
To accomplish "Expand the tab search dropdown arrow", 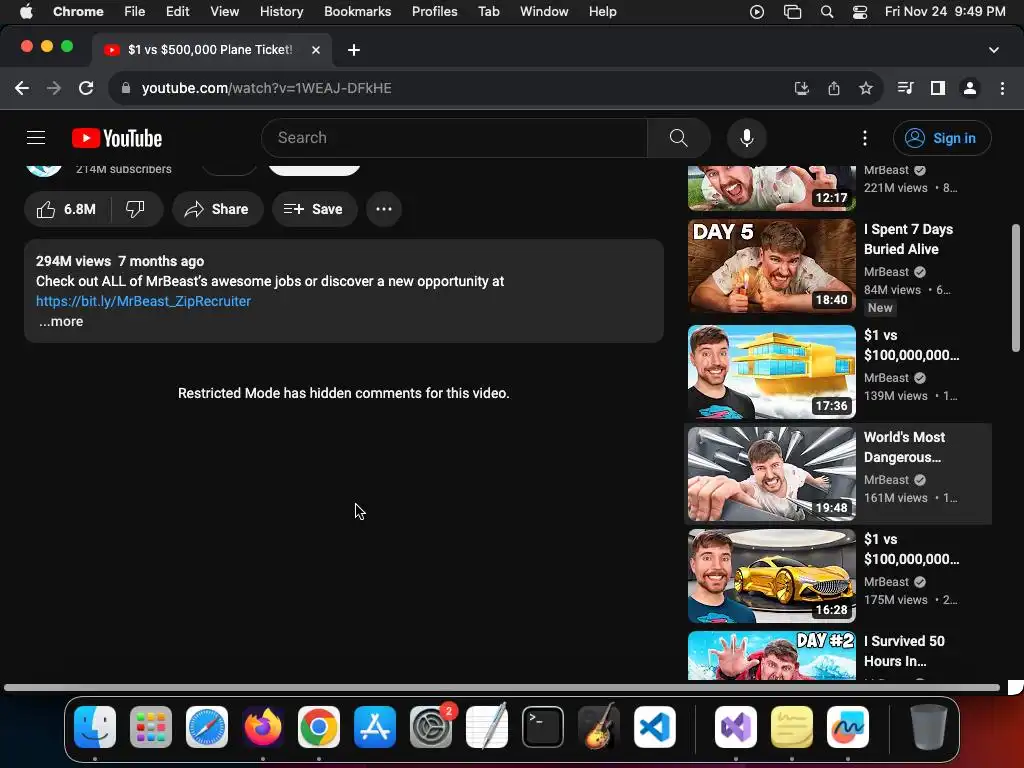I will (994, 50).
